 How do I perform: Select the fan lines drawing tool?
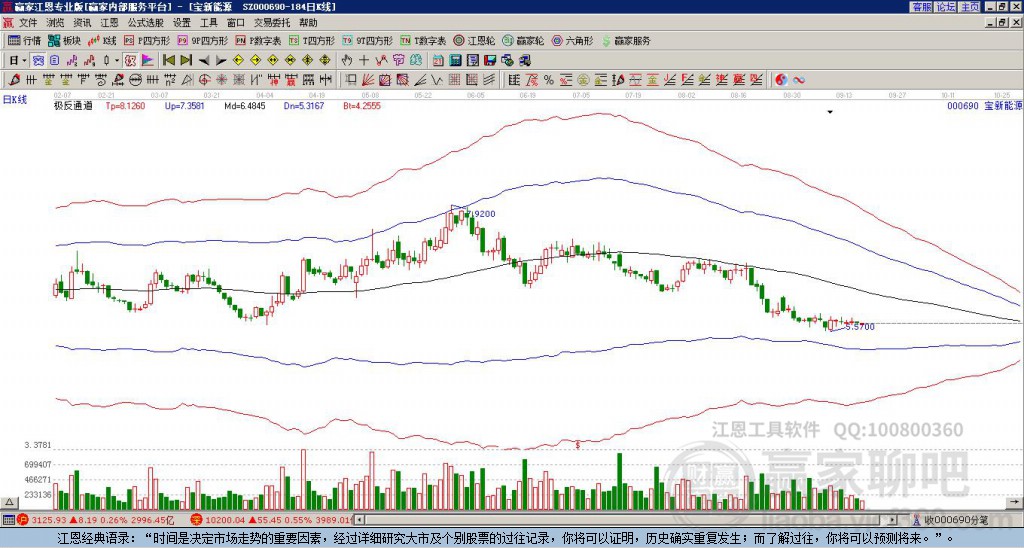(x=368, y=80)
